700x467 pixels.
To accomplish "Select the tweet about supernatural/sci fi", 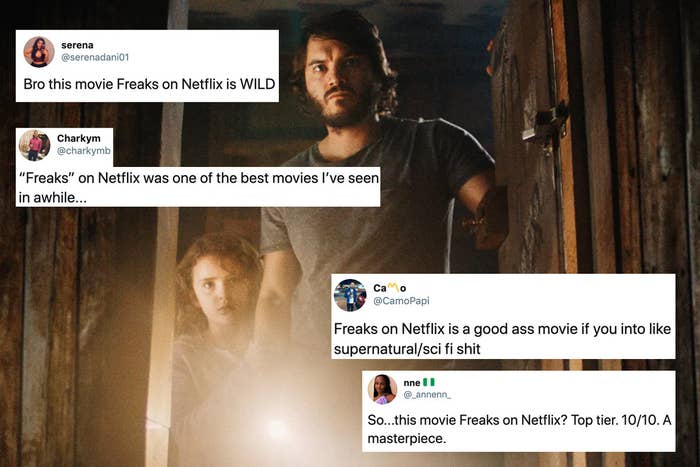I will click(502, 338).
